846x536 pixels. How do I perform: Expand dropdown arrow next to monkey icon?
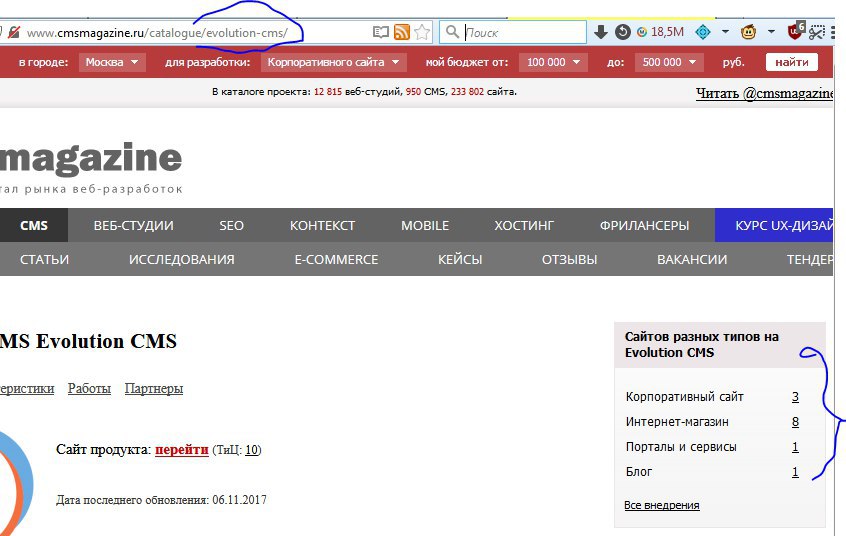pos(772,32)
